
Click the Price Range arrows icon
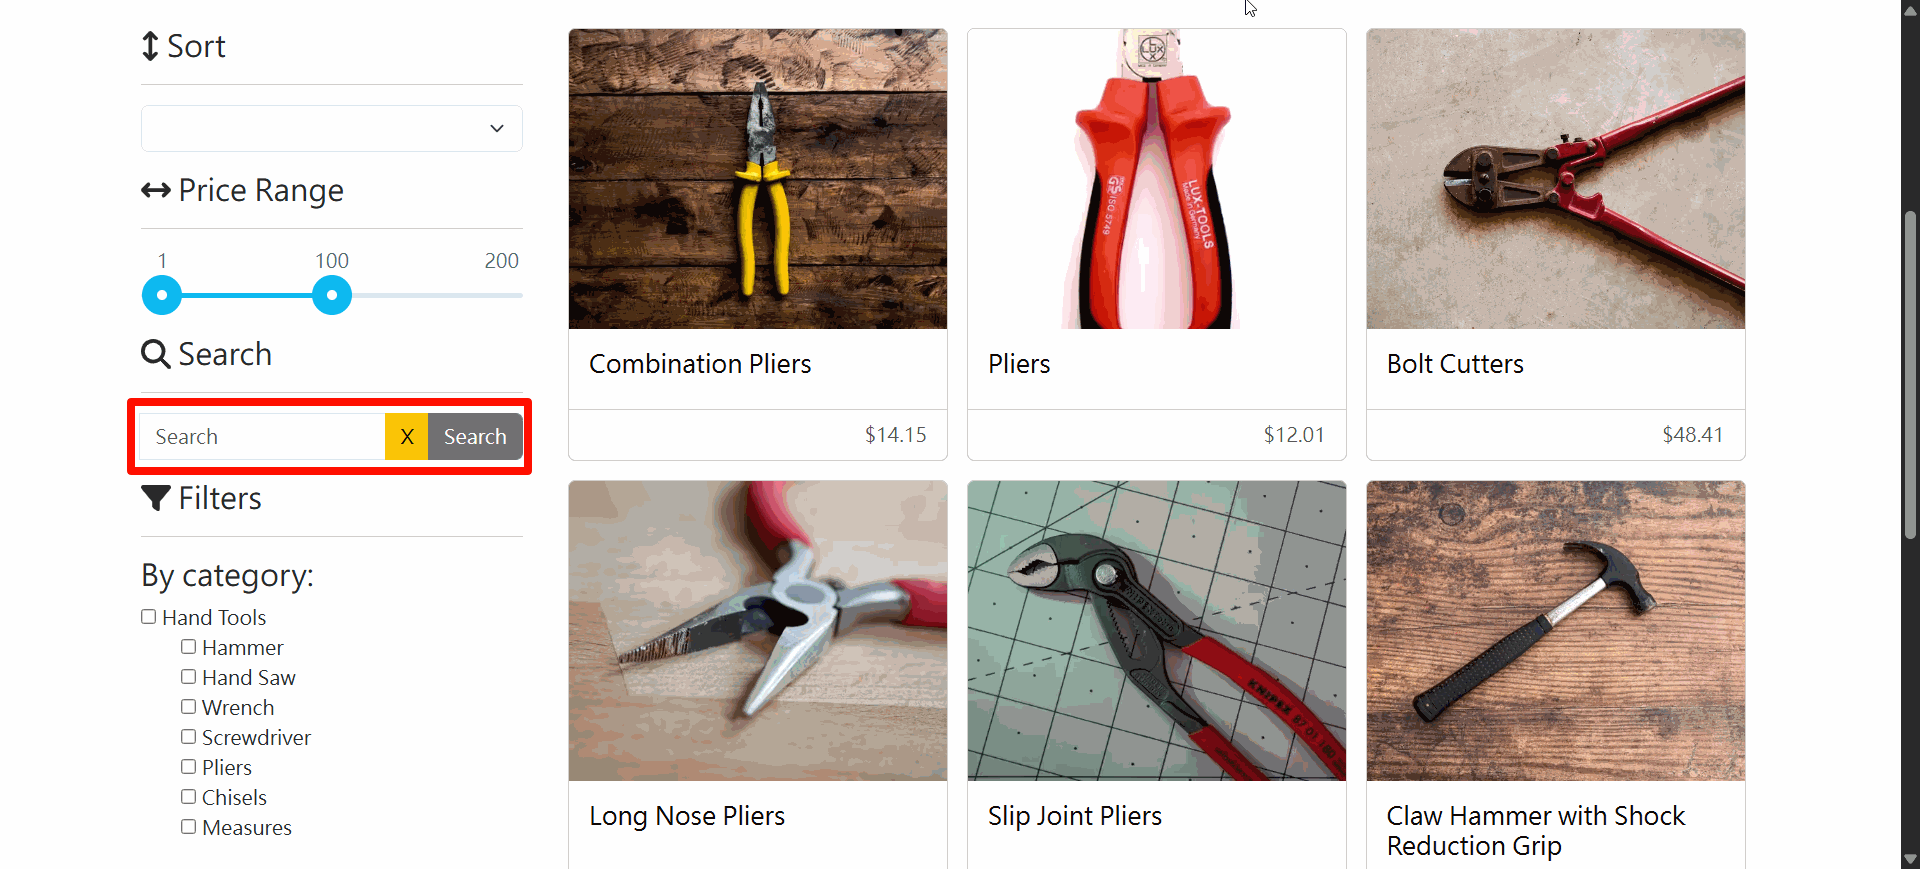pyautogui.click(x=156, y=190)
